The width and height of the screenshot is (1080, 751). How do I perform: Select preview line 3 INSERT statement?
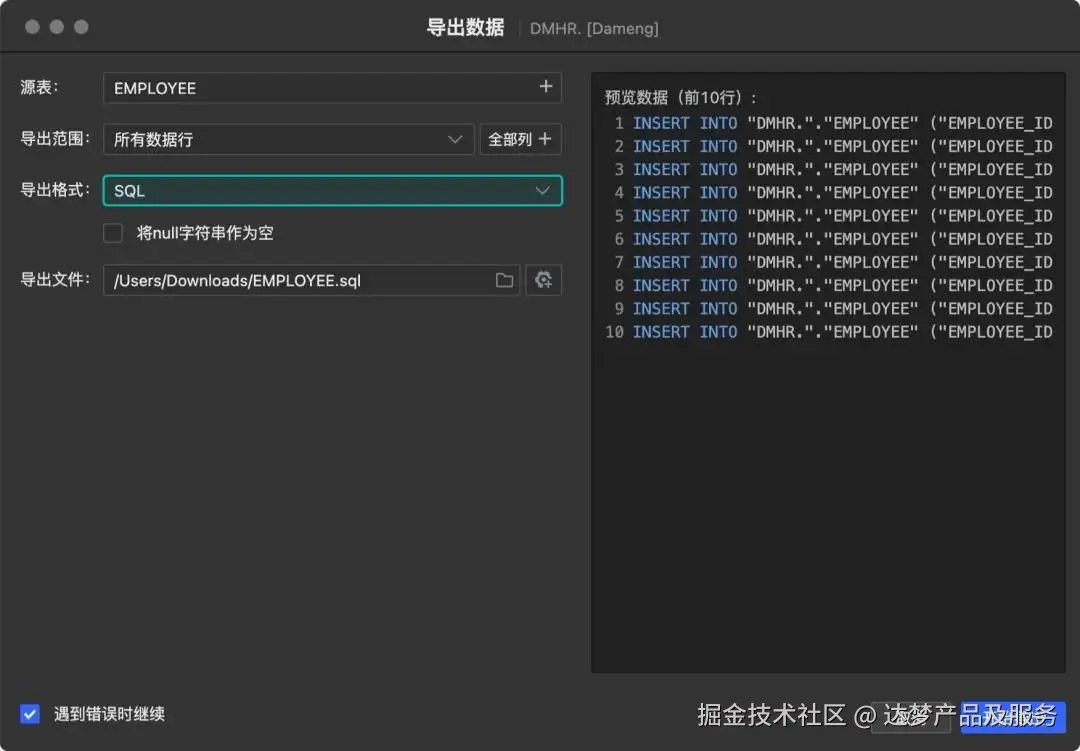[842, 169]
